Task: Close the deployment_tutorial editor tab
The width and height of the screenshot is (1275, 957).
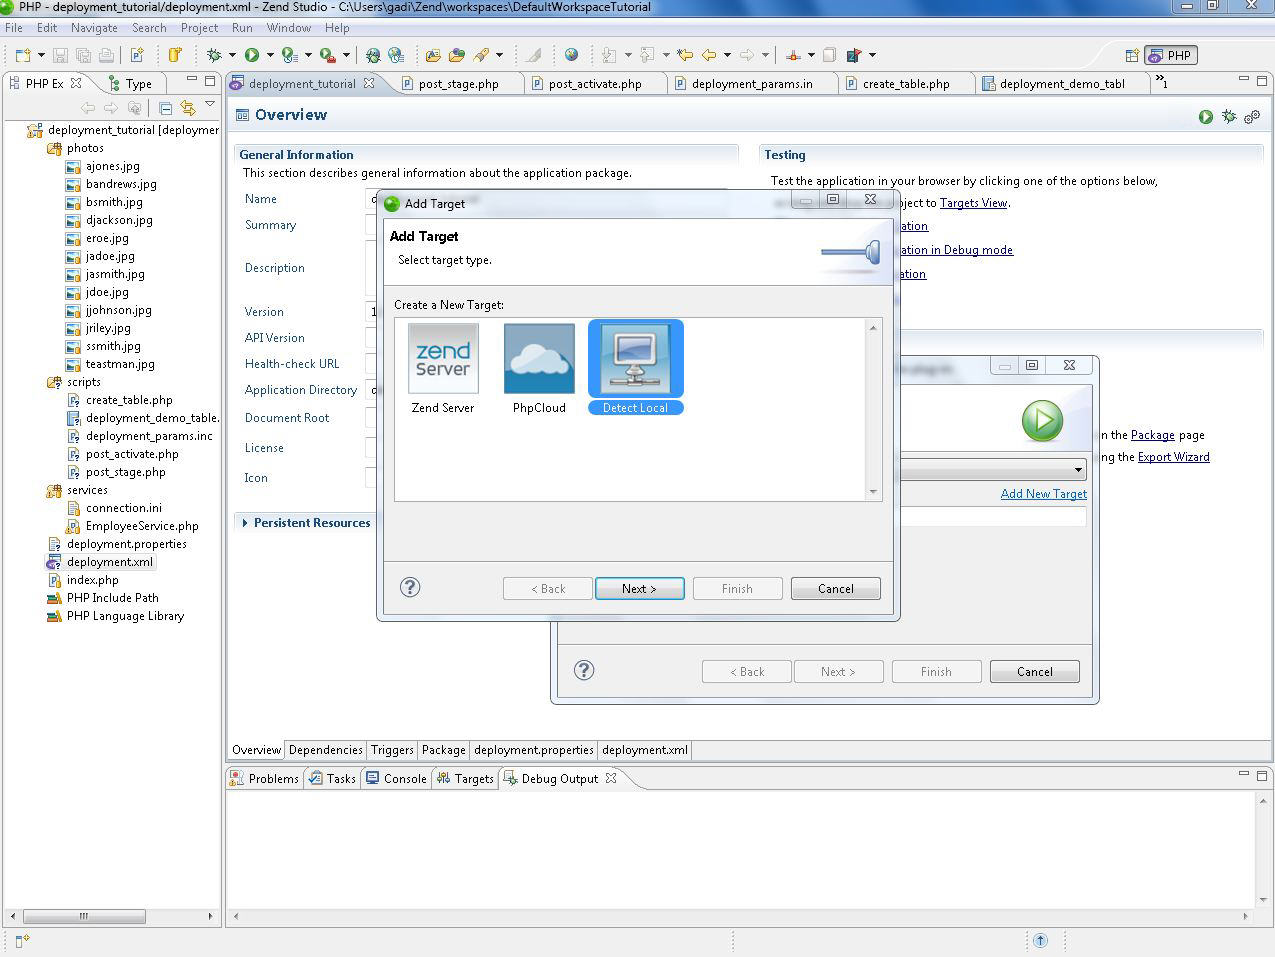Action: click(369, 83)
